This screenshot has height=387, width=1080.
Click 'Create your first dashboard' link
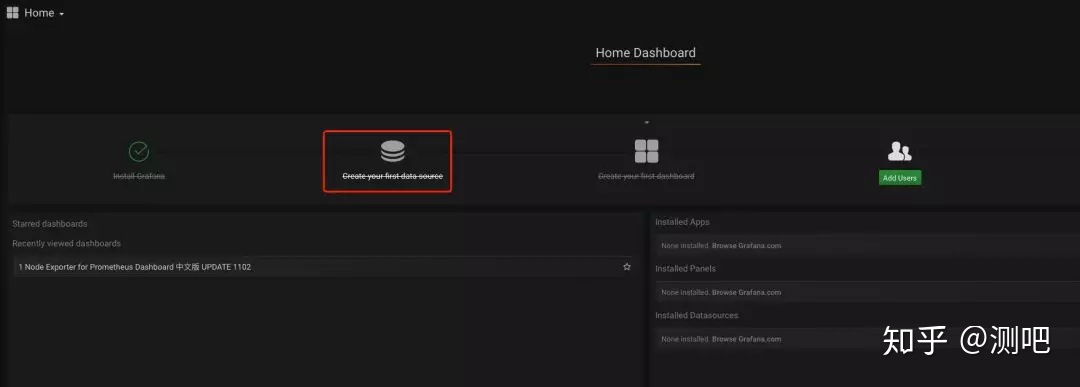[646, 176]
